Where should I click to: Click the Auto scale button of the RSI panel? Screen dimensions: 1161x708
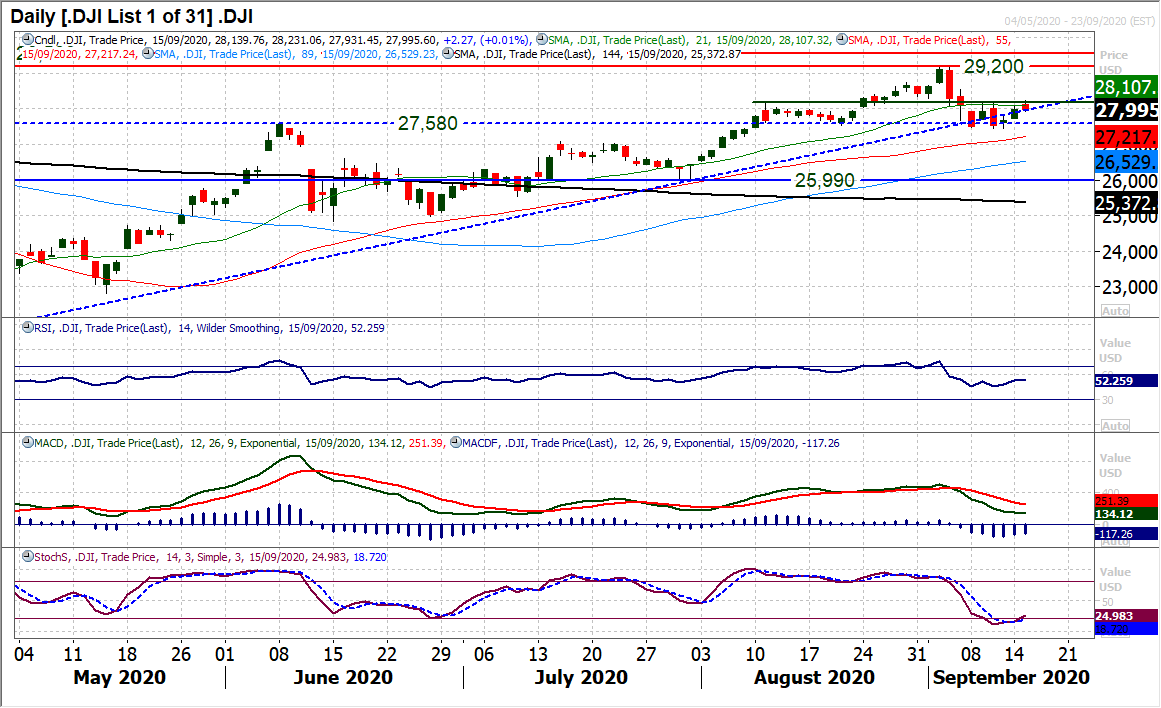[1115, 426]
